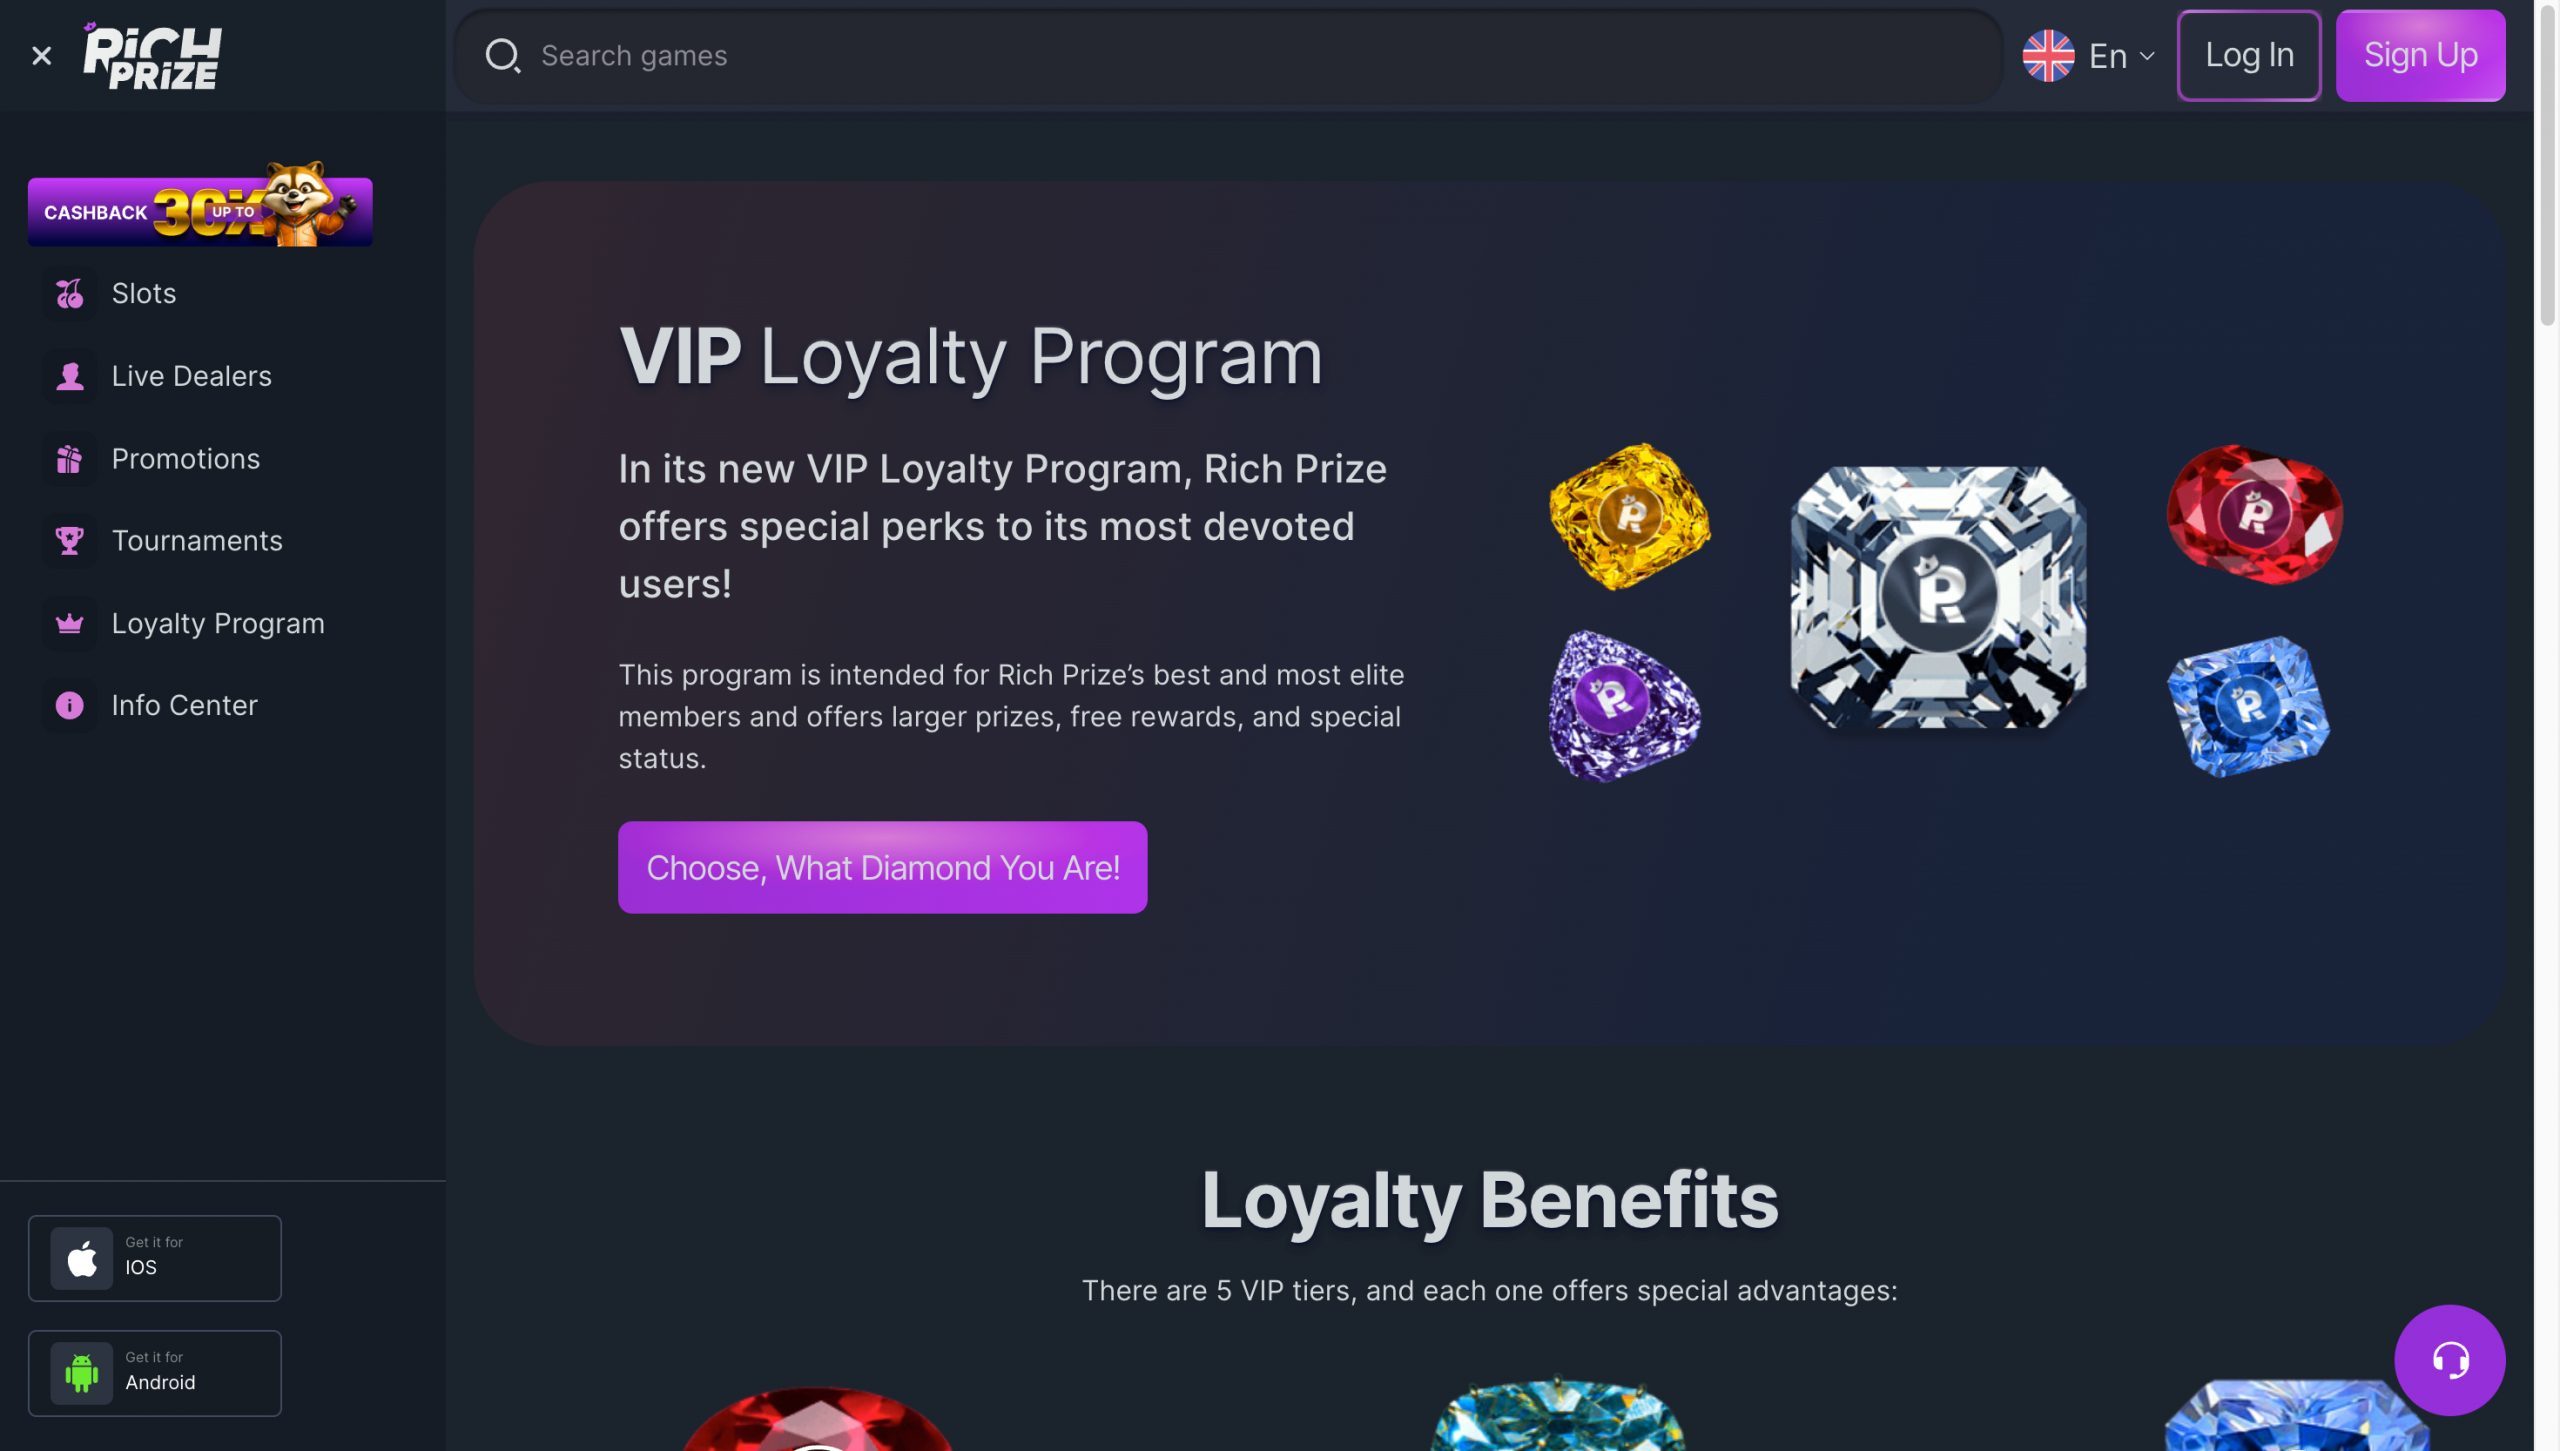
Task: Click the search magnifier icon
Action: point(504,56)
